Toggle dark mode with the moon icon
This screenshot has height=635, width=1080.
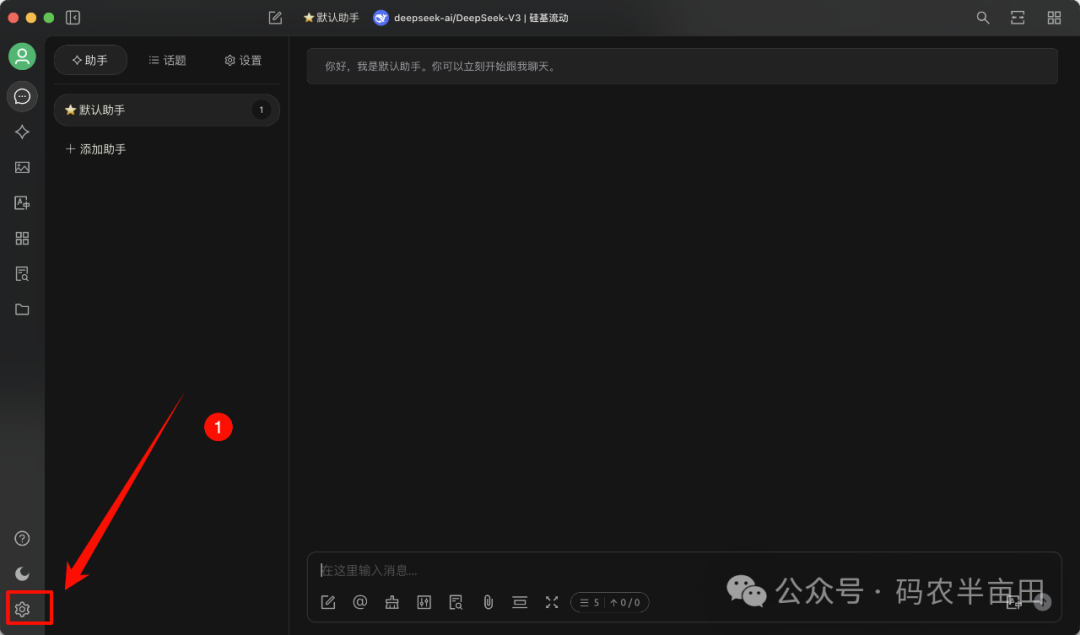point(22,573)
